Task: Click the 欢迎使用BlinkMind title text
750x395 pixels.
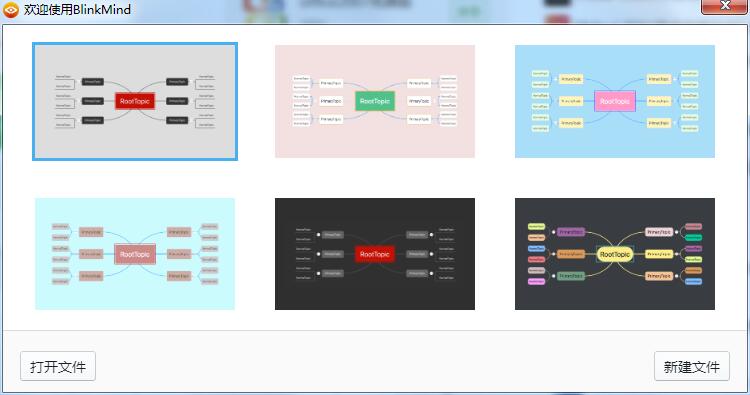Action: point(77,10)
